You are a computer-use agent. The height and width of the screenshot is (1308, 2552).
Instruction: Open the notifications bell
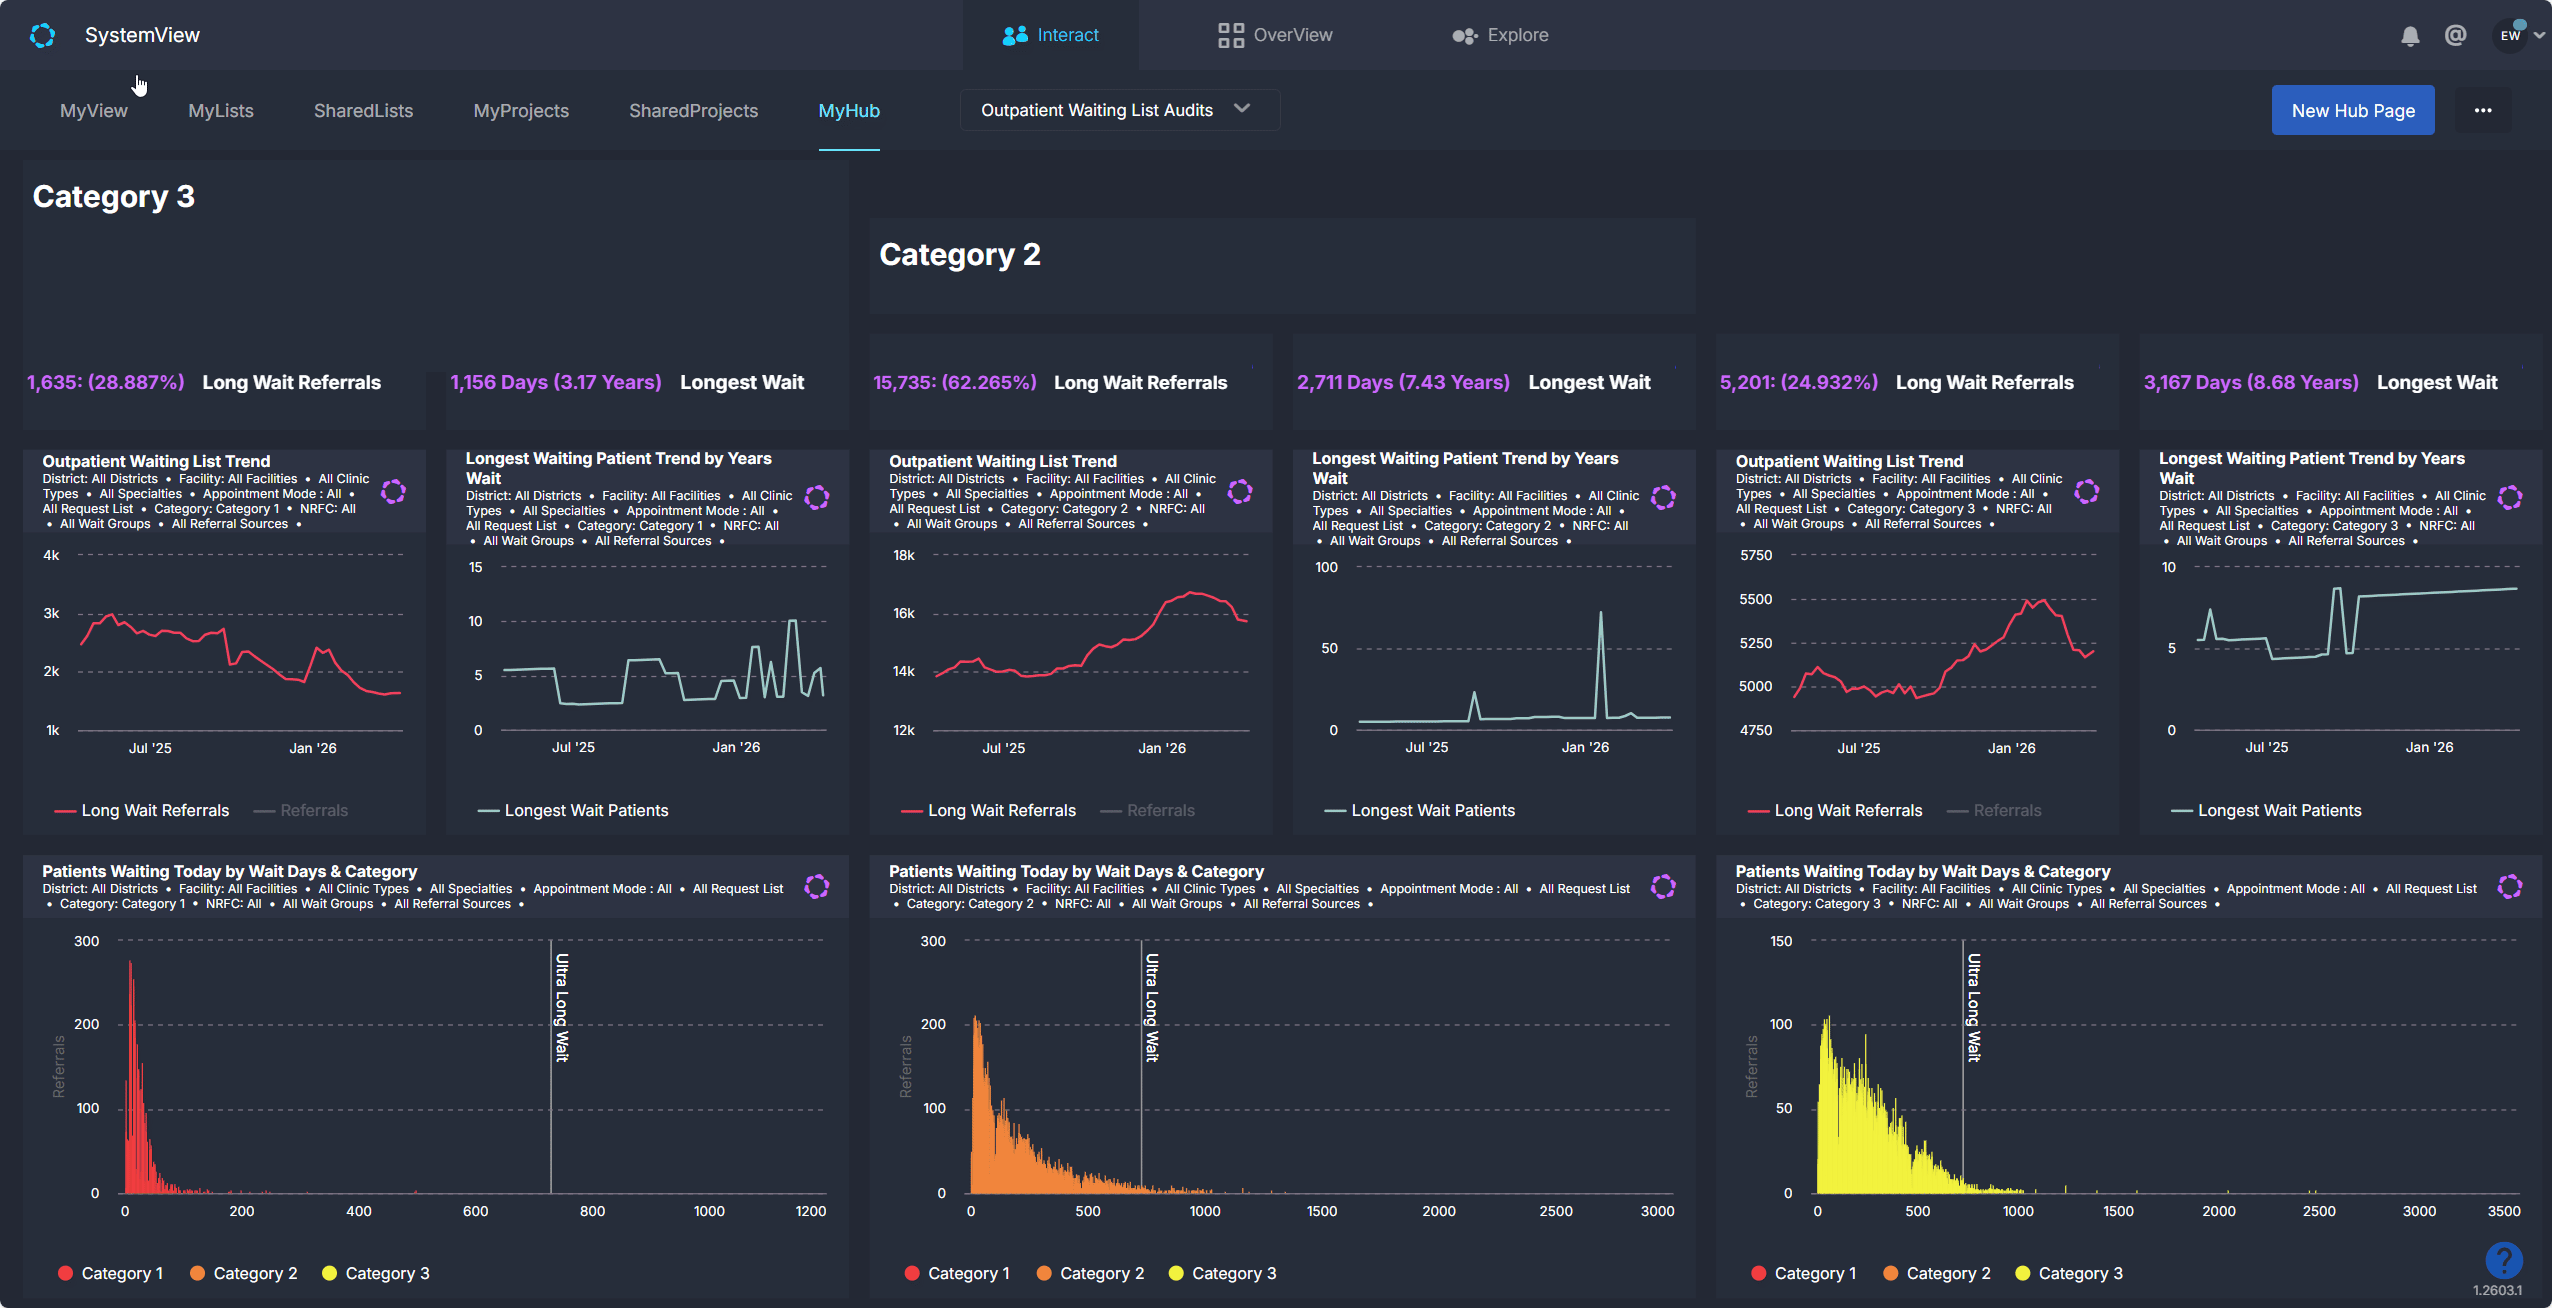coord(2410,36)
